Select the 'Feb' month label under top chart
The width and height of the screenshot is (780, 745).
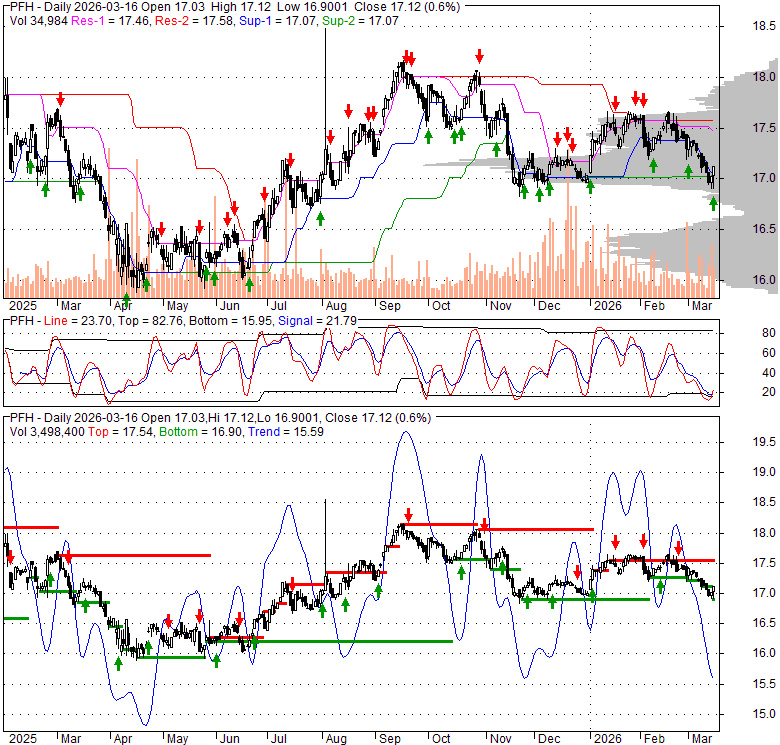pos(654,305)
